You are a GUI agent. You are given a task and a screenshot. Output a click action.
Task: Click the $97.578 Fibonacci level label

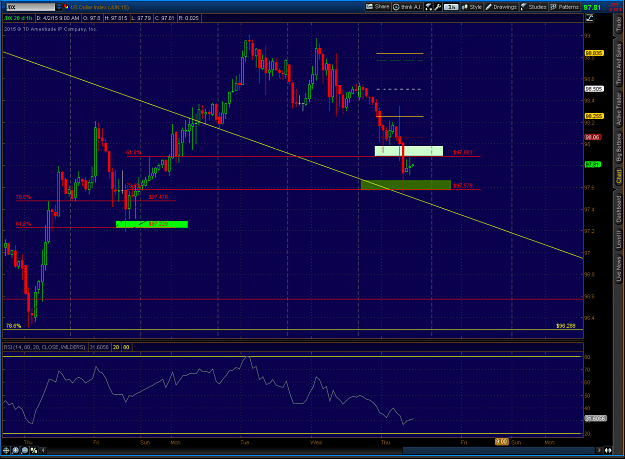pos(463,186)
